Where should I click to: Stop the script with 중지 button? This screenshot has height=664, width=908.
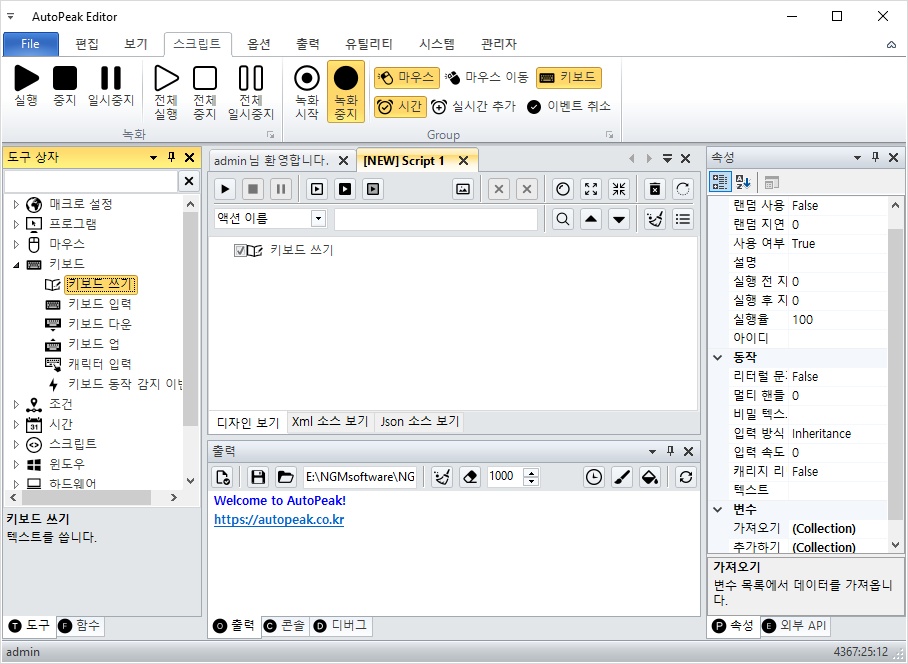coord(65,86)
